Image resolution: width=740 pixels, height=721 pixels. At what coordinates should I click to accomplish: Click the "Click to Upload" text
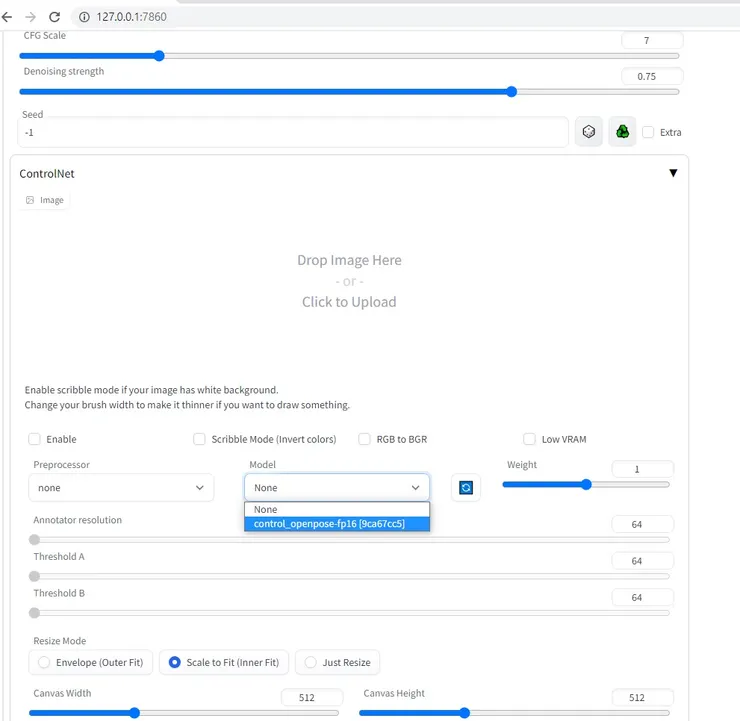[x=349, y=302]
